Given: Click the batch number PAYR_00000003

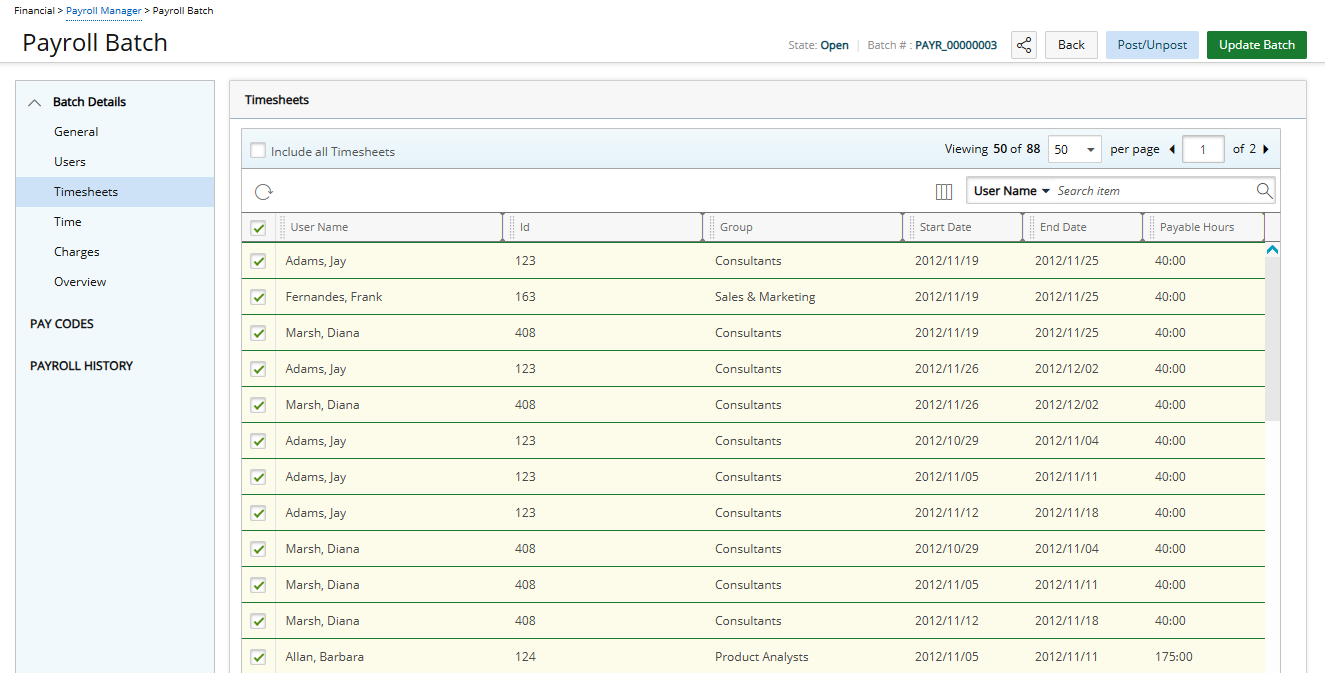Looking at the screenshot, I should (x=956, y=45).
